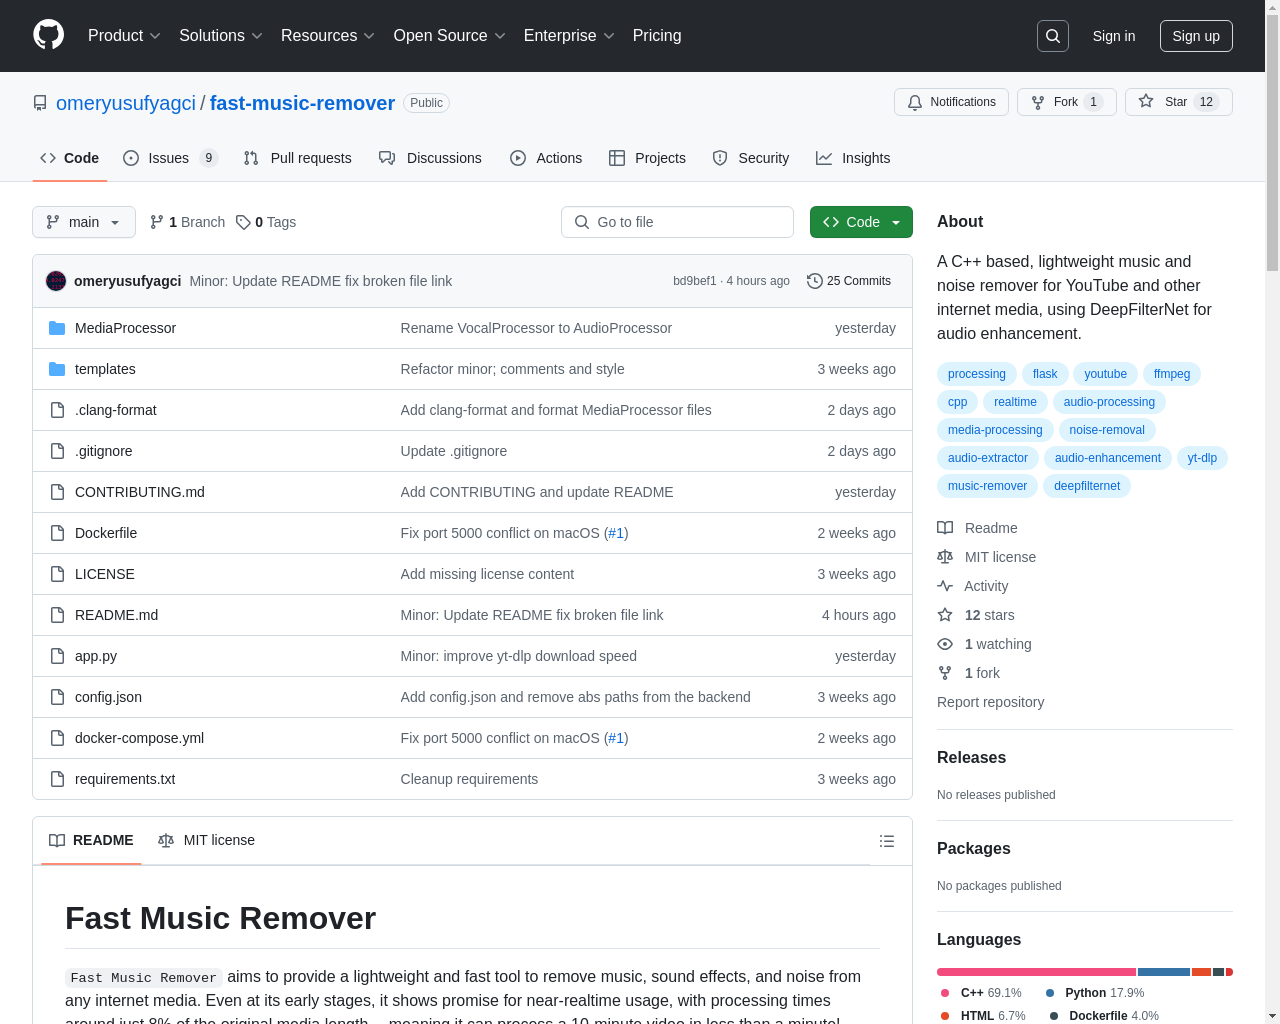Viewport: 1280px width, 1024px height.
Task: Click the Dockerfile file icon
Action: [x=57, y=533]
